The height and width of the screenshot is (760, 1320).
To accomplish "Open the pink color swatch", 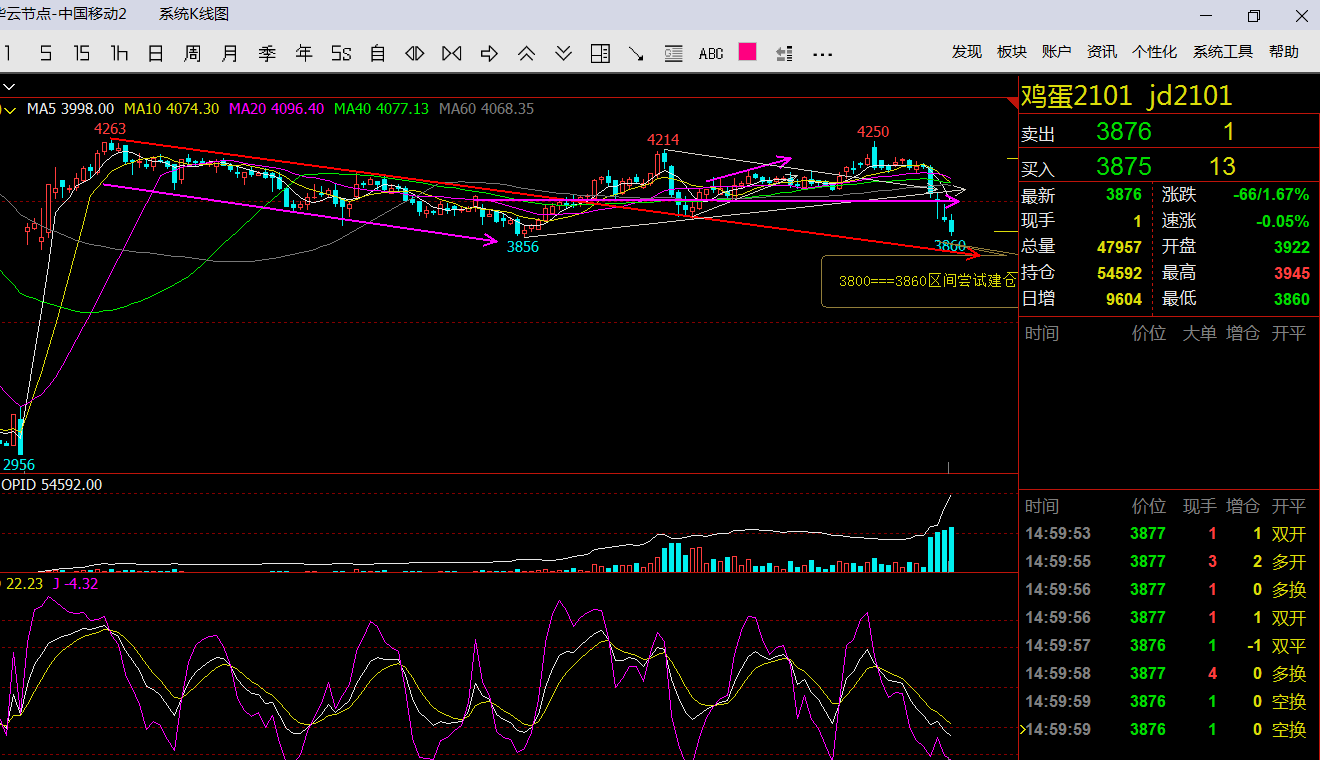I will [747, 52].
